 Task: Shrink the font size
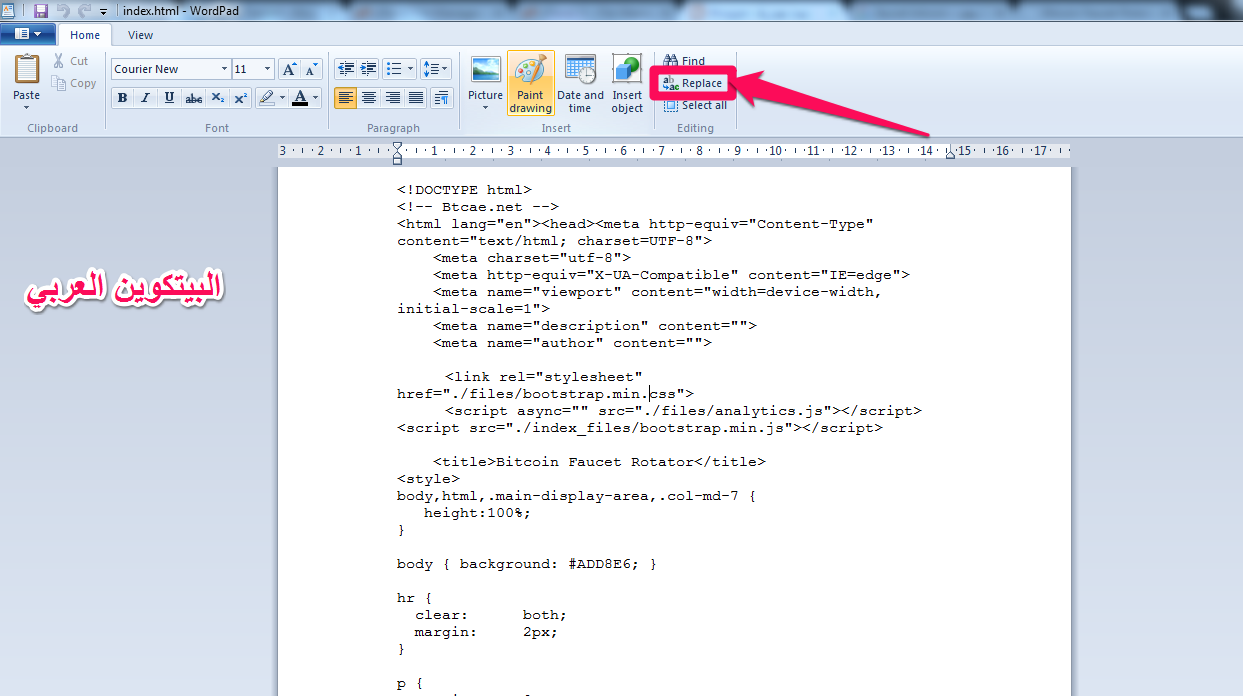coord(311,69)
